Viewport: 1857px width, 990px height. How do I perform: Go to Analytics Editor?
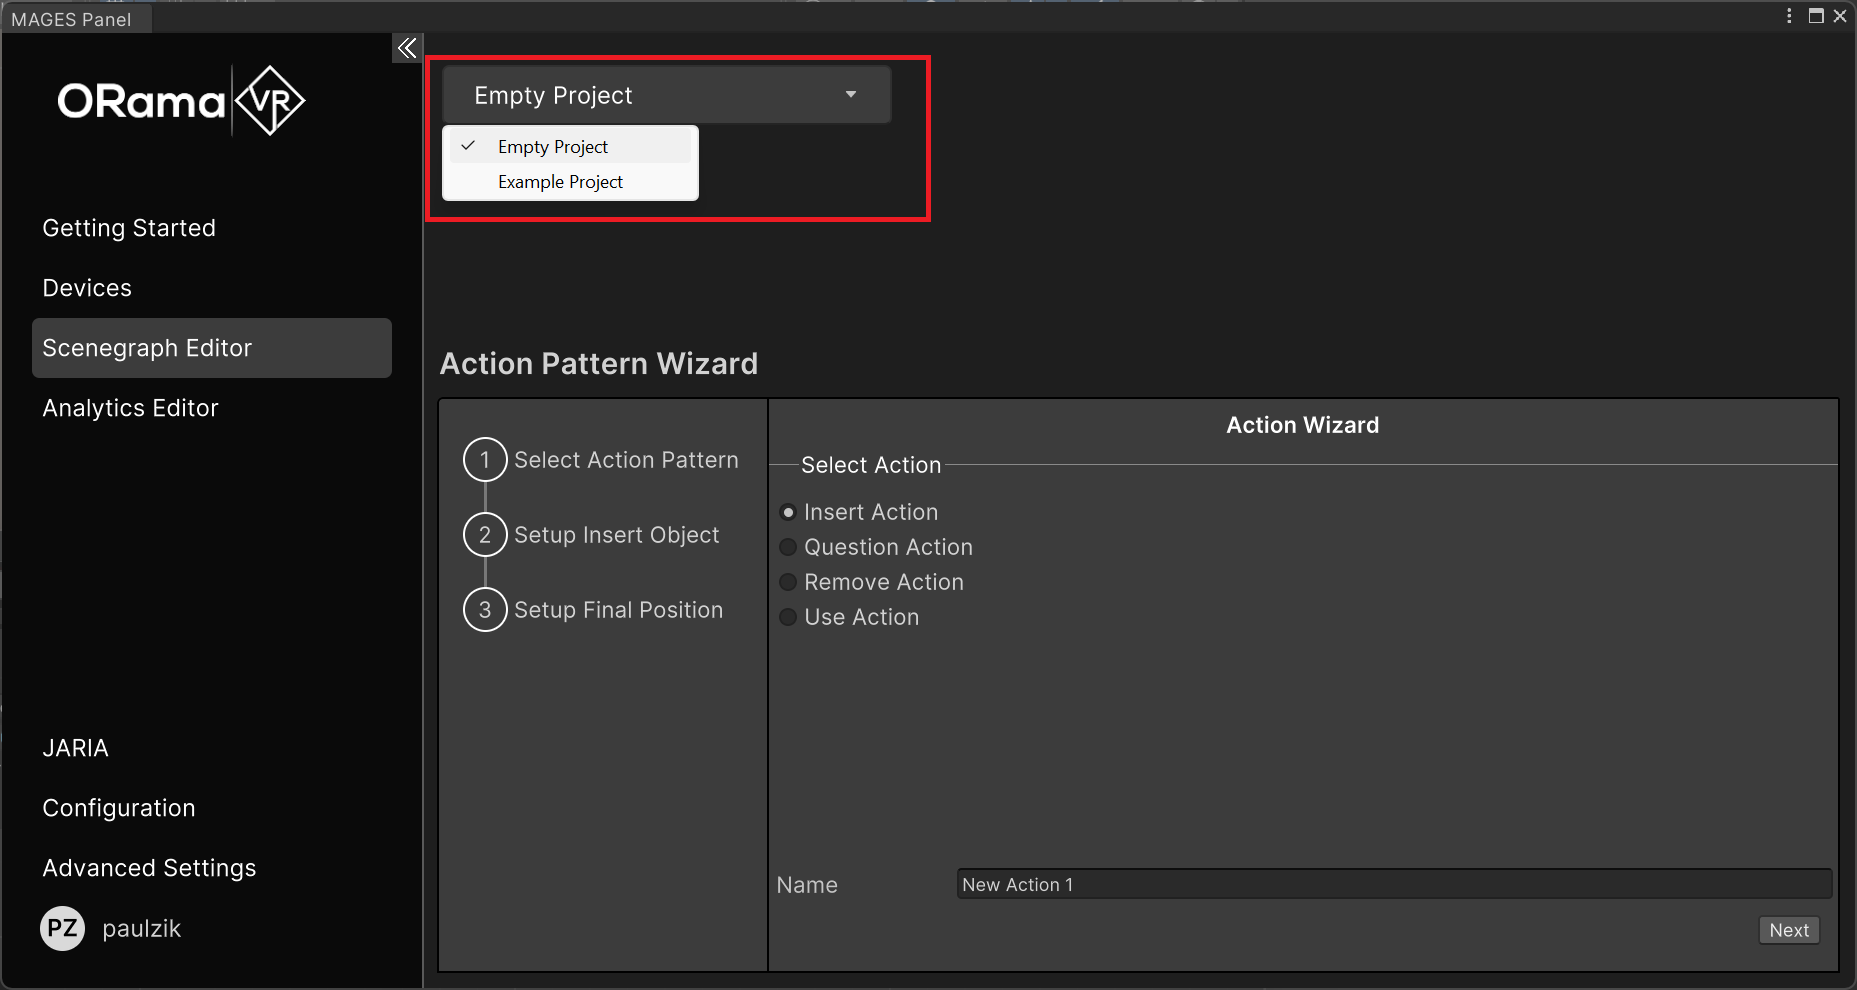(x=130, y=408)
